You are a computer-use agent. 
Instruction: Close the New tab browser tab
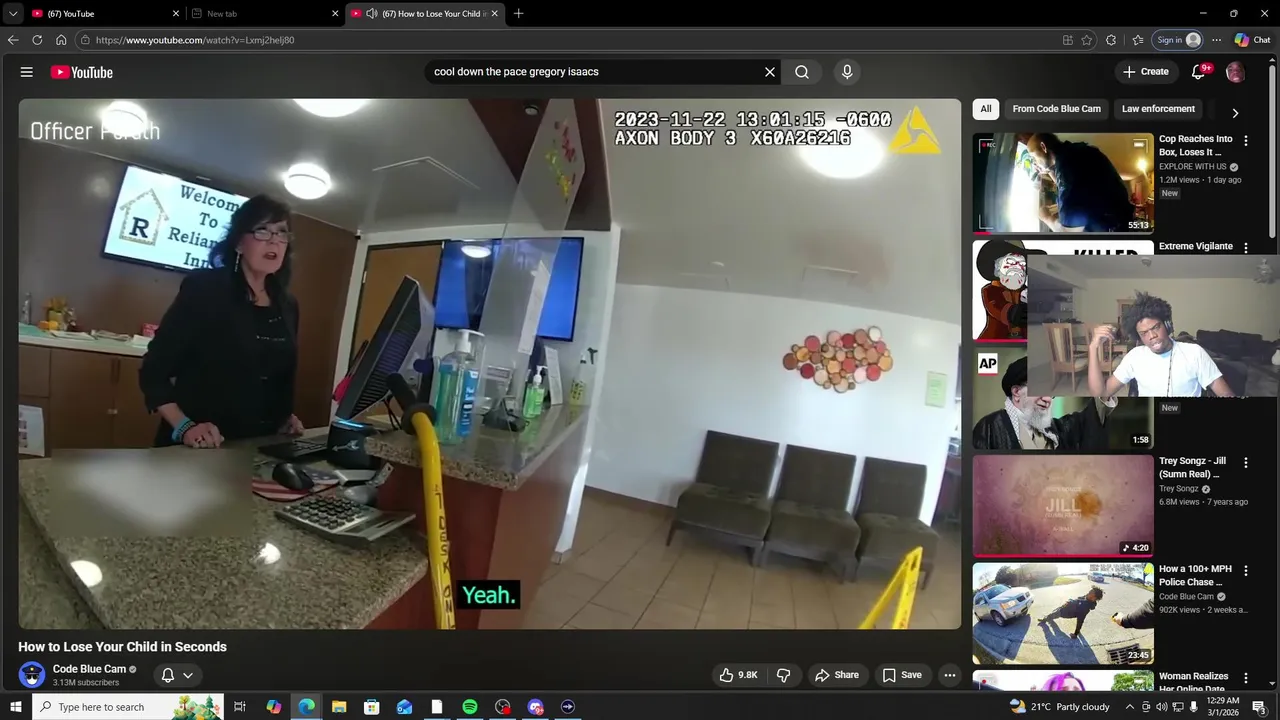(335, 13)
